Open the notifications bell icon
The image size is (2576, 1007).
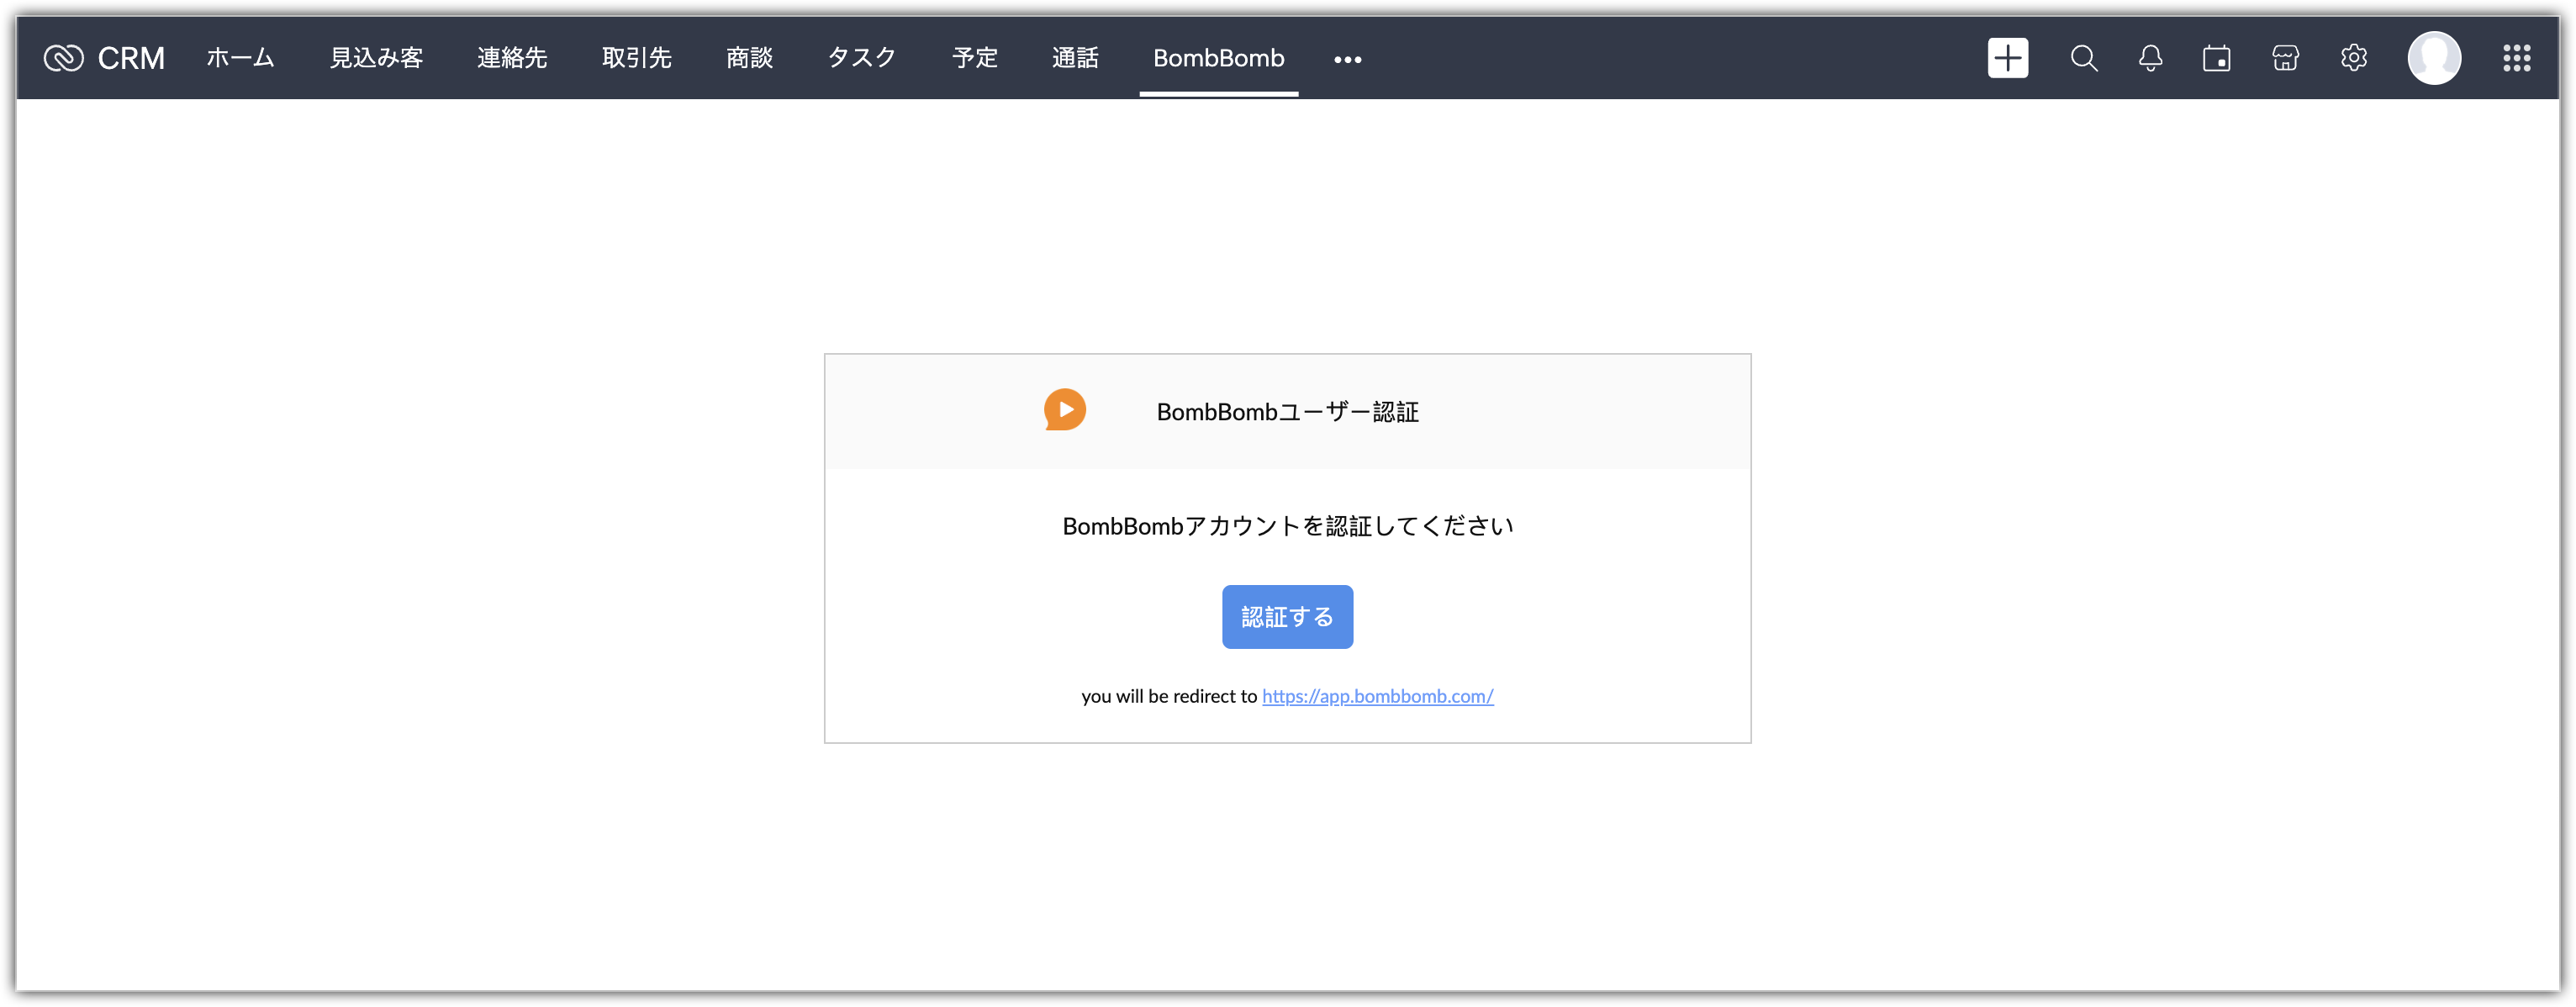pos(2150,58)
